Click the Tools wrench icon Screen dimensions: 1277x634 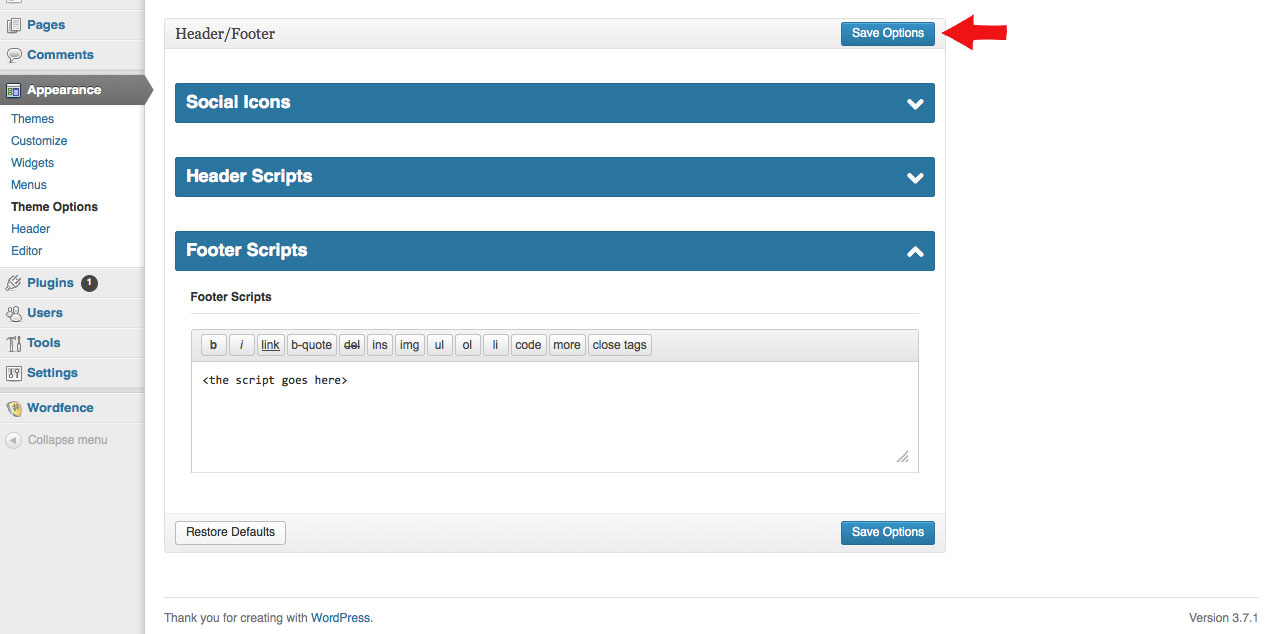(x=14, y=343)
